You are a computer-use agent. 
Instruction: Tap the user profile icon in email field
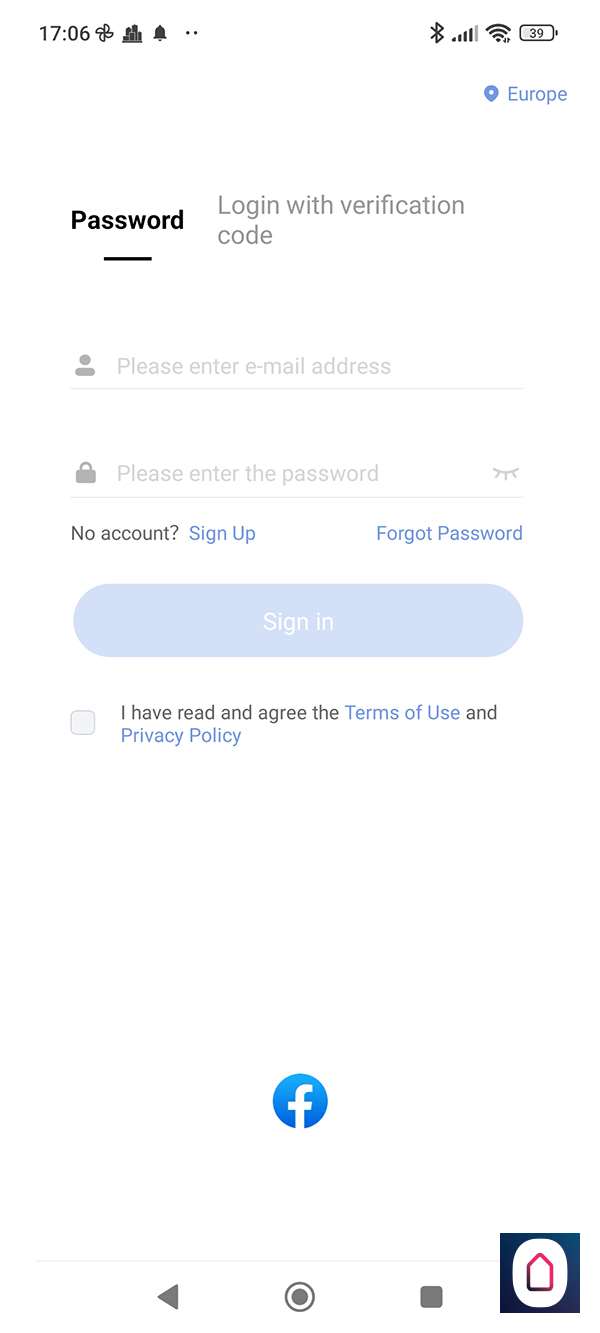click(x=85, y=366)
